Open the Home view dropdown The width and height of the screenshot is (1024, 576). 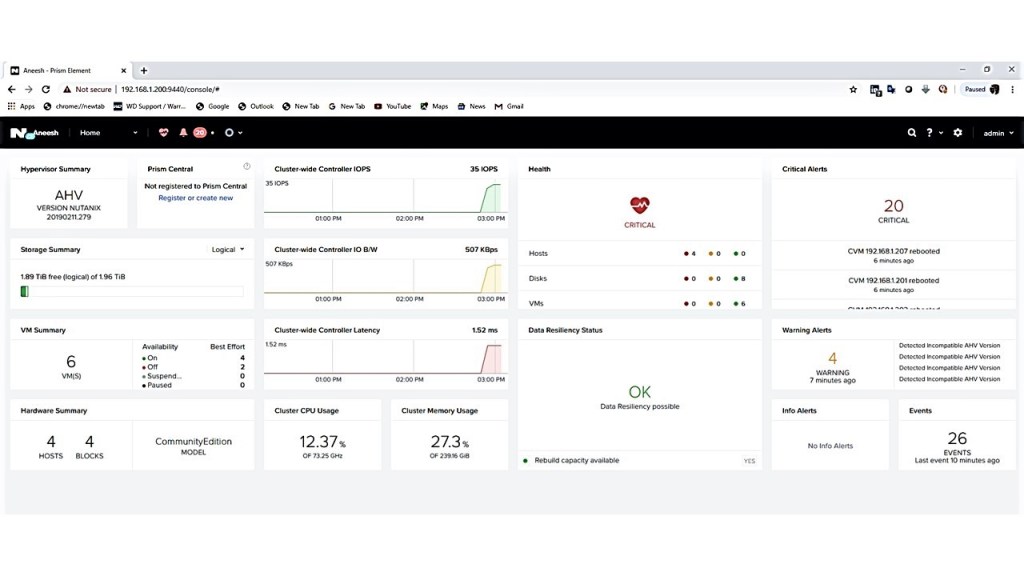[x=108, y=132]
